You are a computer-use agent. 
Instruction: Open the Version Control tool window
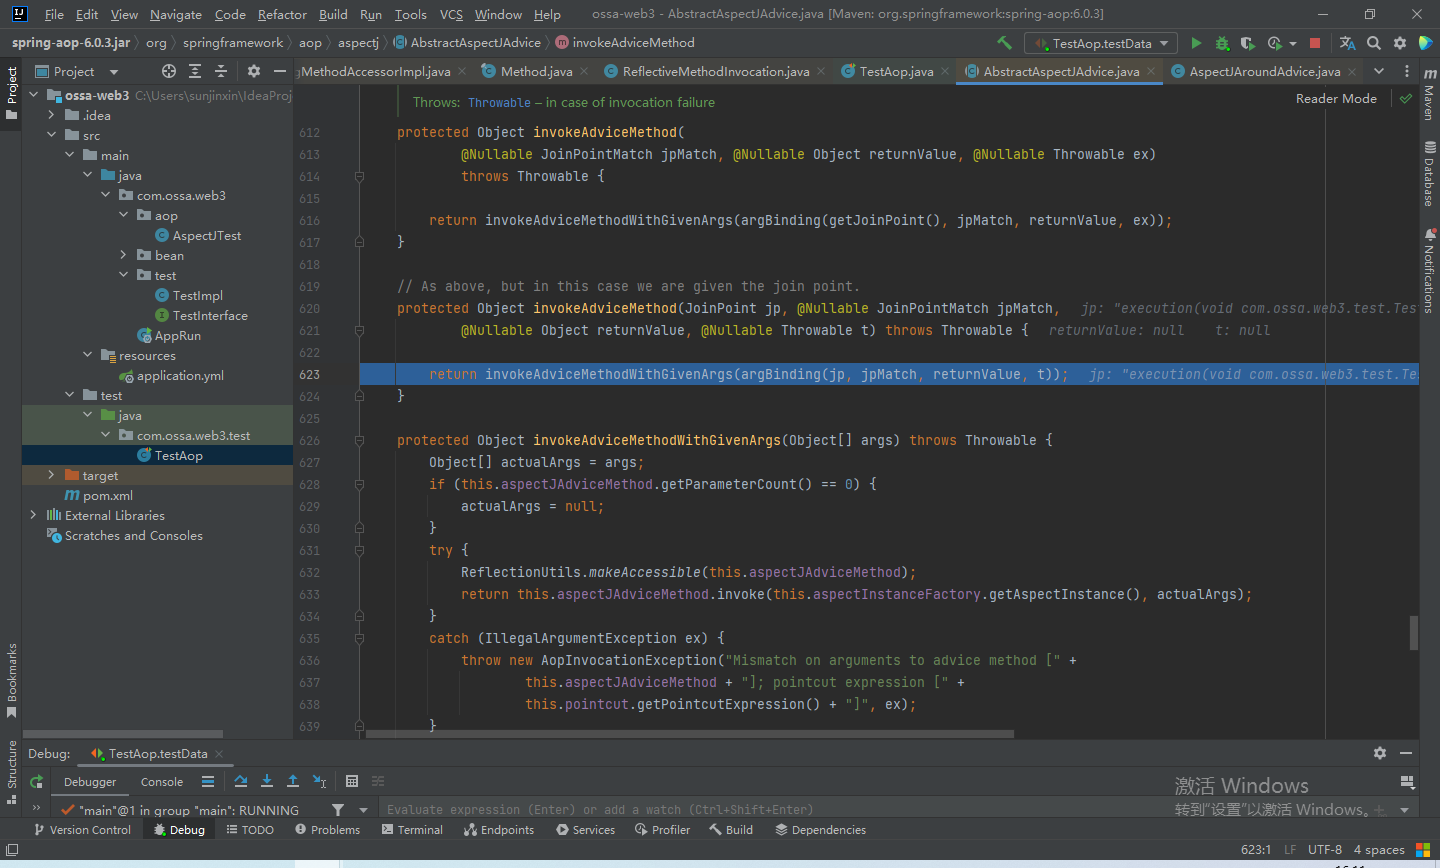tap(82, 829)
